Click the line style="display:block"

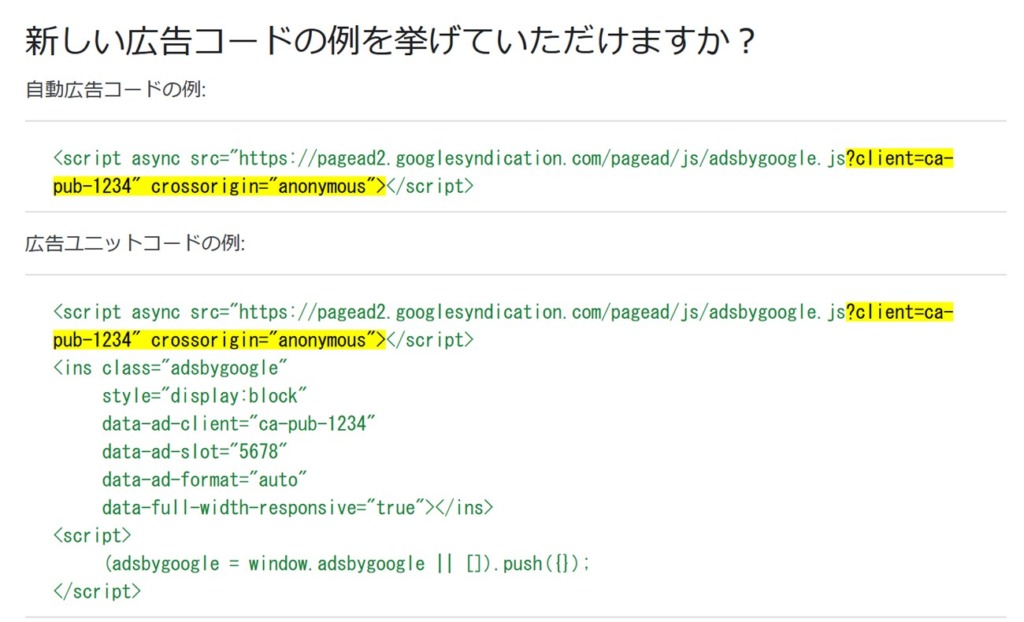tap(204, 396)
